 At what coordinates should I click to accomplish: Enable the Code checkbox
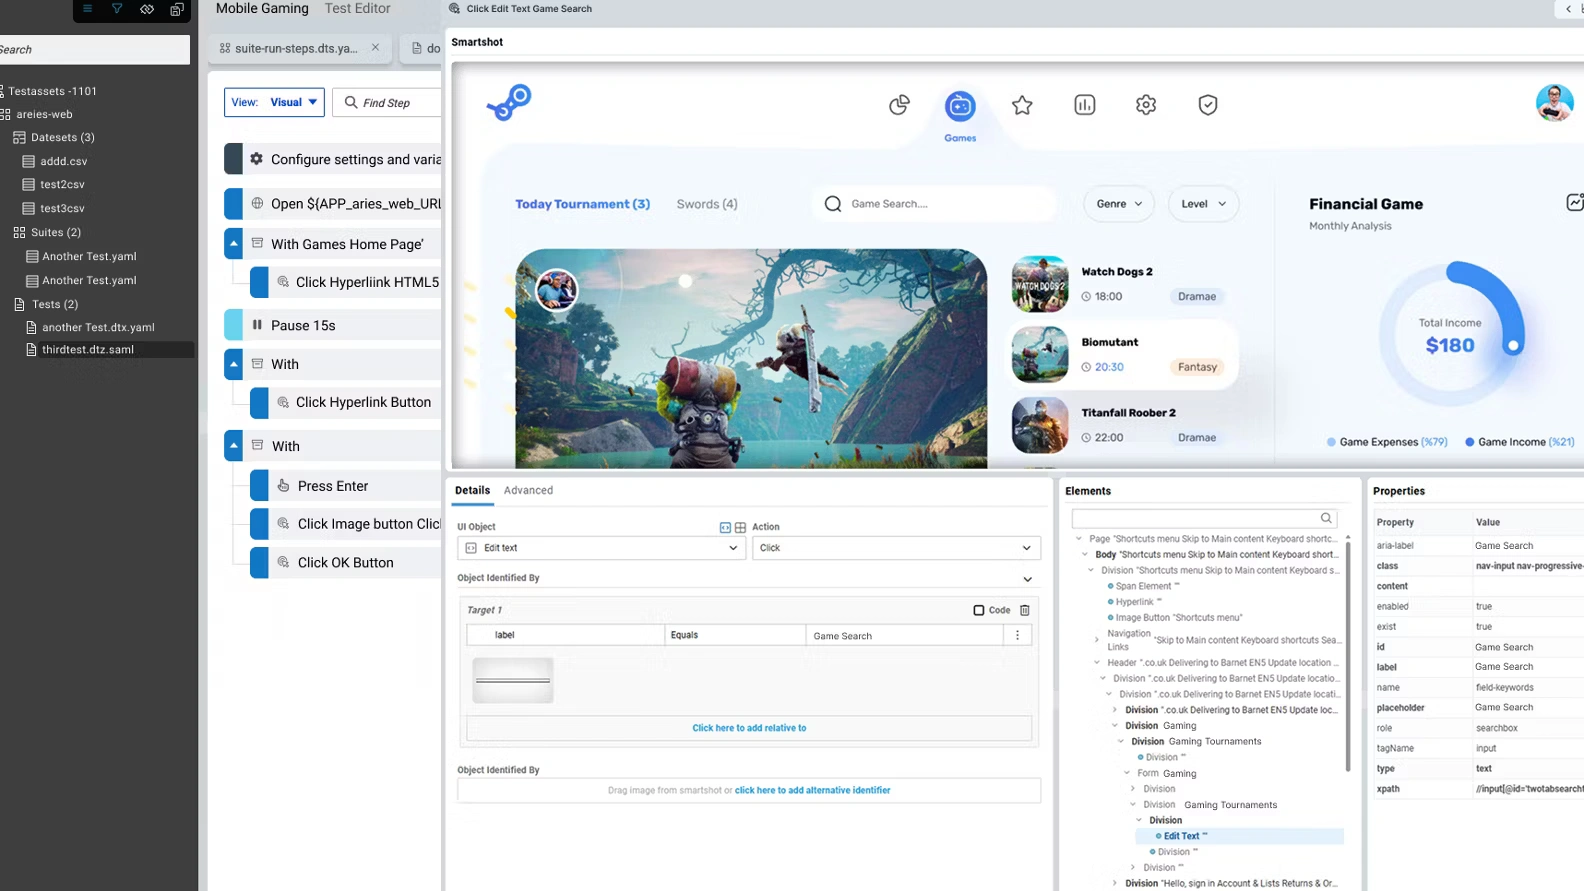(979, 610)
